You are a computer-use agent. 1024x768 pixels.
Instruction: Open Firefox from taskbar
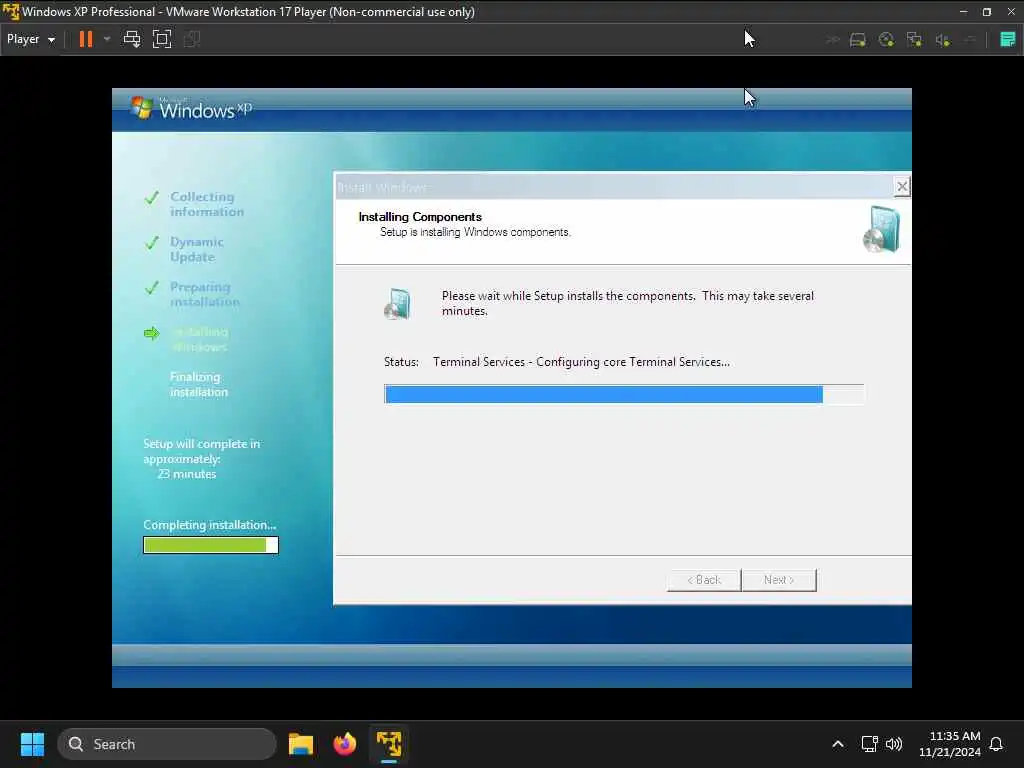pos(345,744)
